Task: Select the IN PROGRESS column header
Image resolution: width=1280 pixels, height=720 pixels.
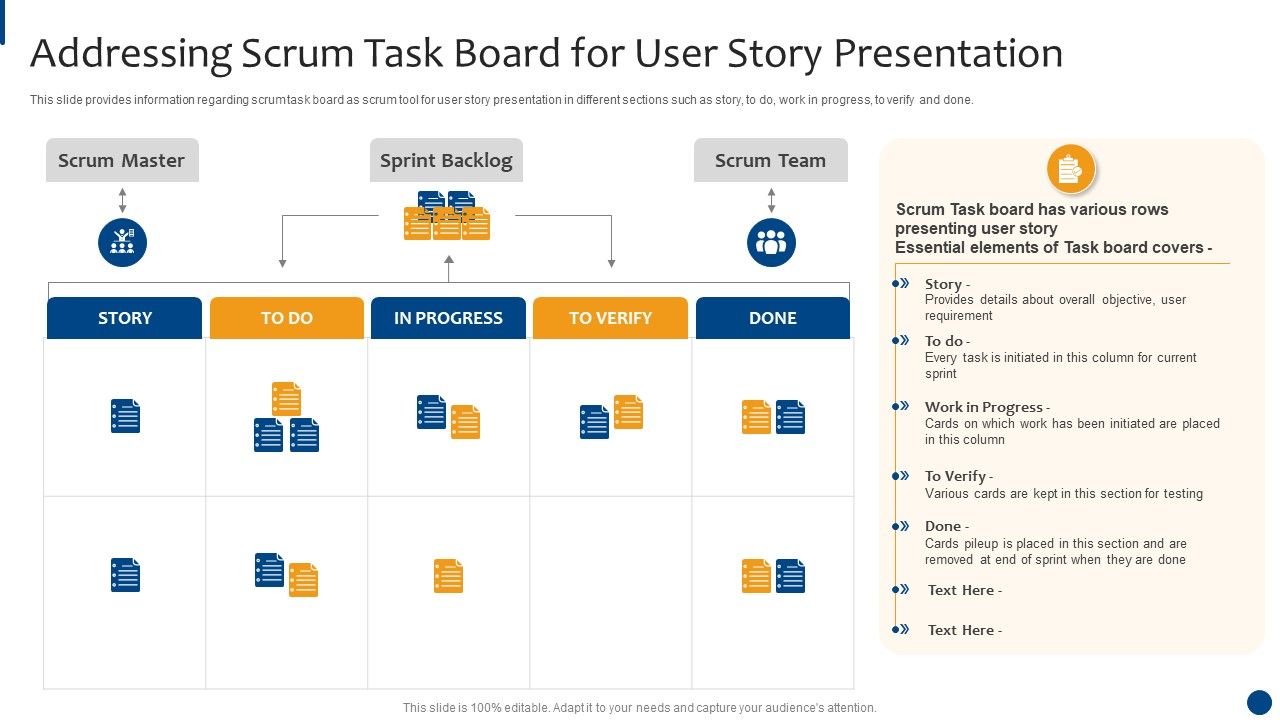Action: pos(448,318)
